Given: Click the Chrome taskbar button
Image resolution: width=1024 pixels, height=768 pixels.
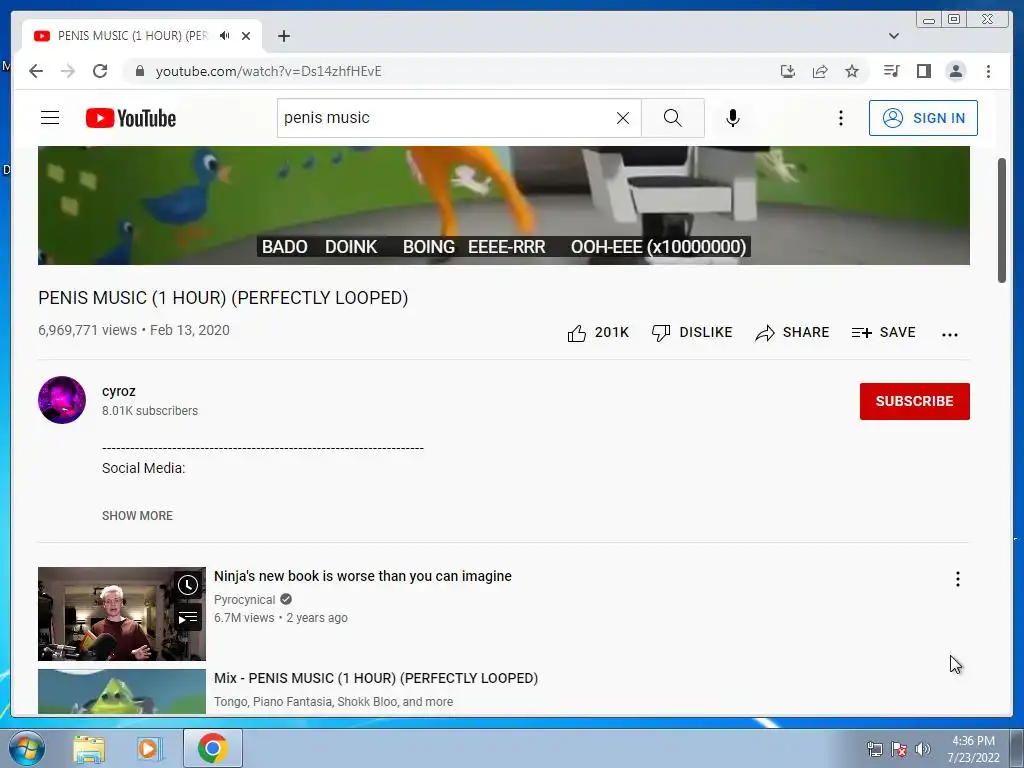Looking at the screenshot, I should point(212,748).
